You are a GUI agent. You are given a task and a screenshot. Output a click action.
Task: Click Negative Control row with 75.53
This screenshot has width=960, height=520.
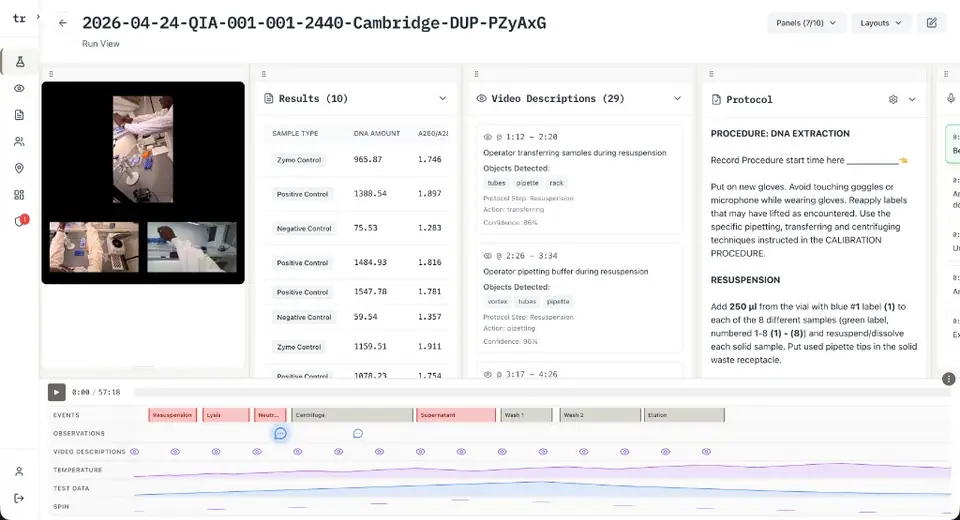357,228
